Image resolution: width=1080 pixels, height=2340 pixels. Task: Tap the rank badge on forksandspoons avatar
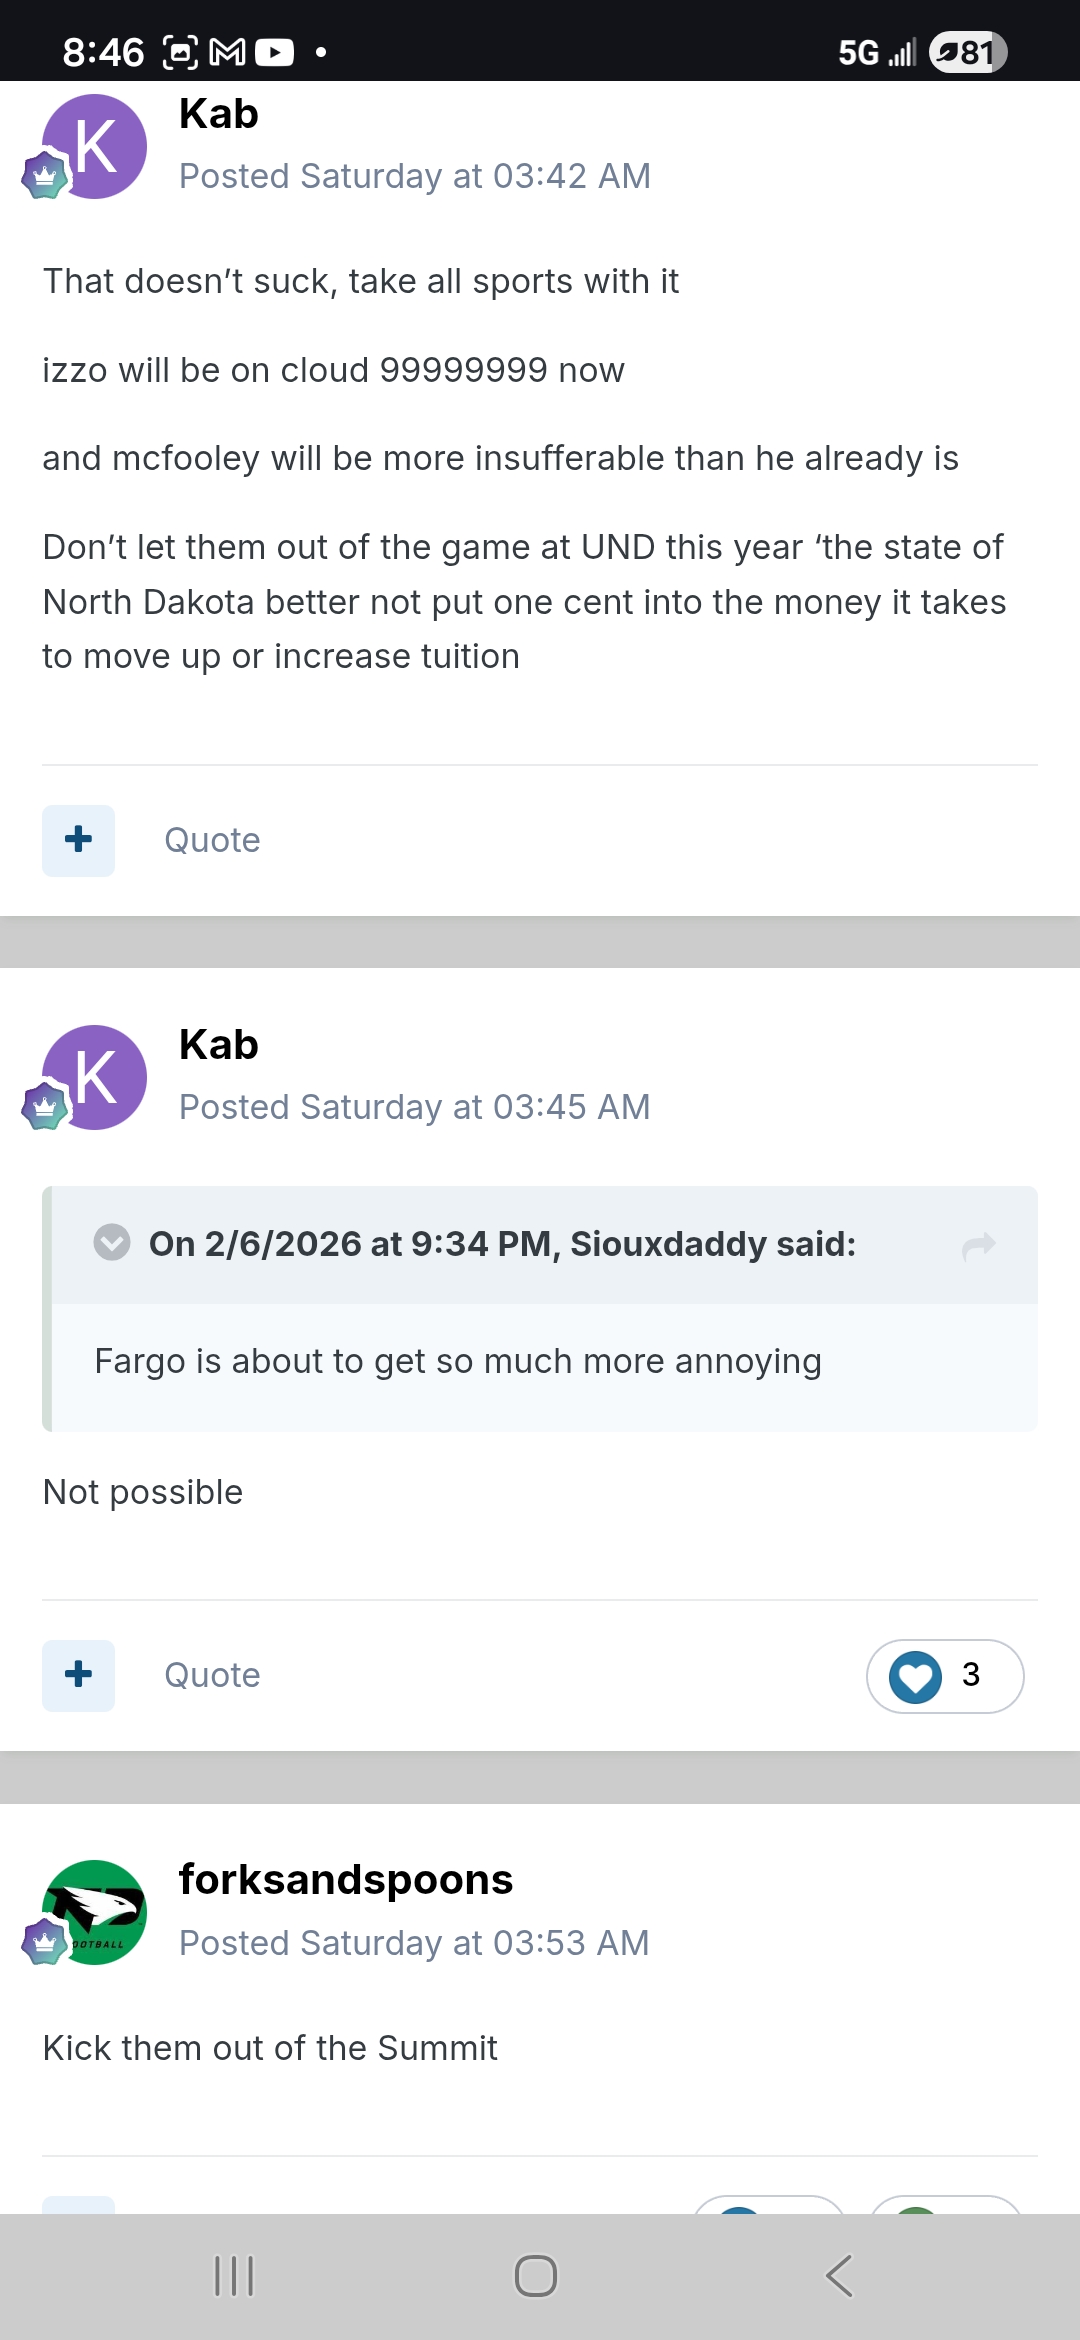click(x=44, y=1942)
